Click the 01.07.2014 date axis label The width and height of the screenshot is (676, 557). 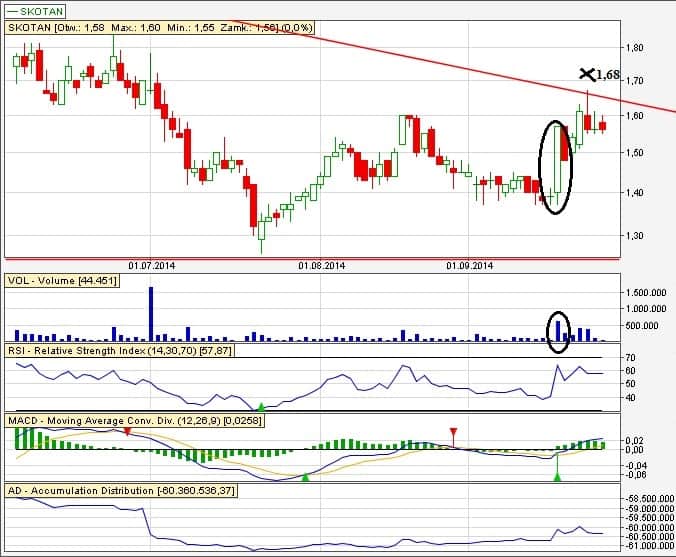pos(153,266)
